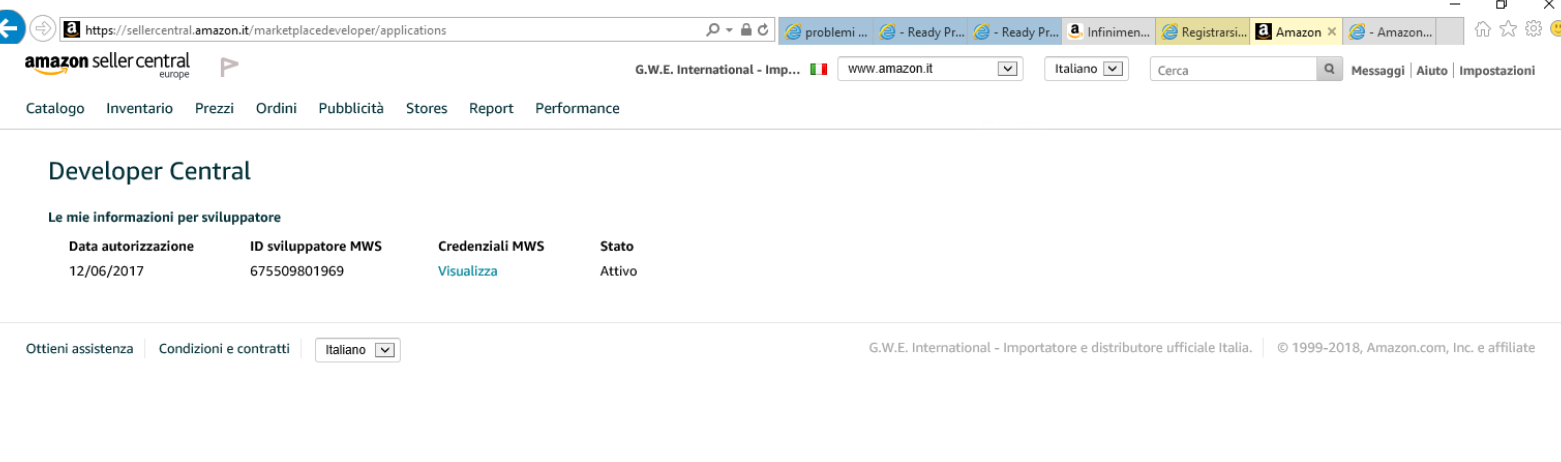1561x462 pixels.
Task: Click the Italian flag icon
Action: tap(818, 70)
